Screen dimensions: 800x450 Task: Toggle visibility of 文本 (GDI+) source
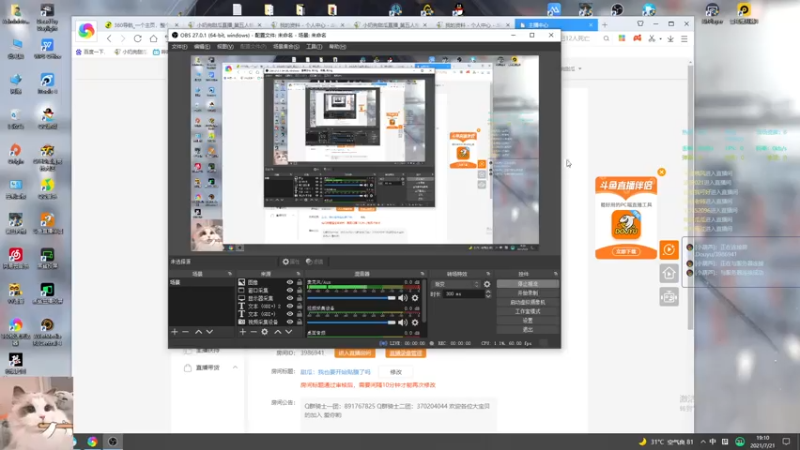pyautogui.click(x=290, y=314)
